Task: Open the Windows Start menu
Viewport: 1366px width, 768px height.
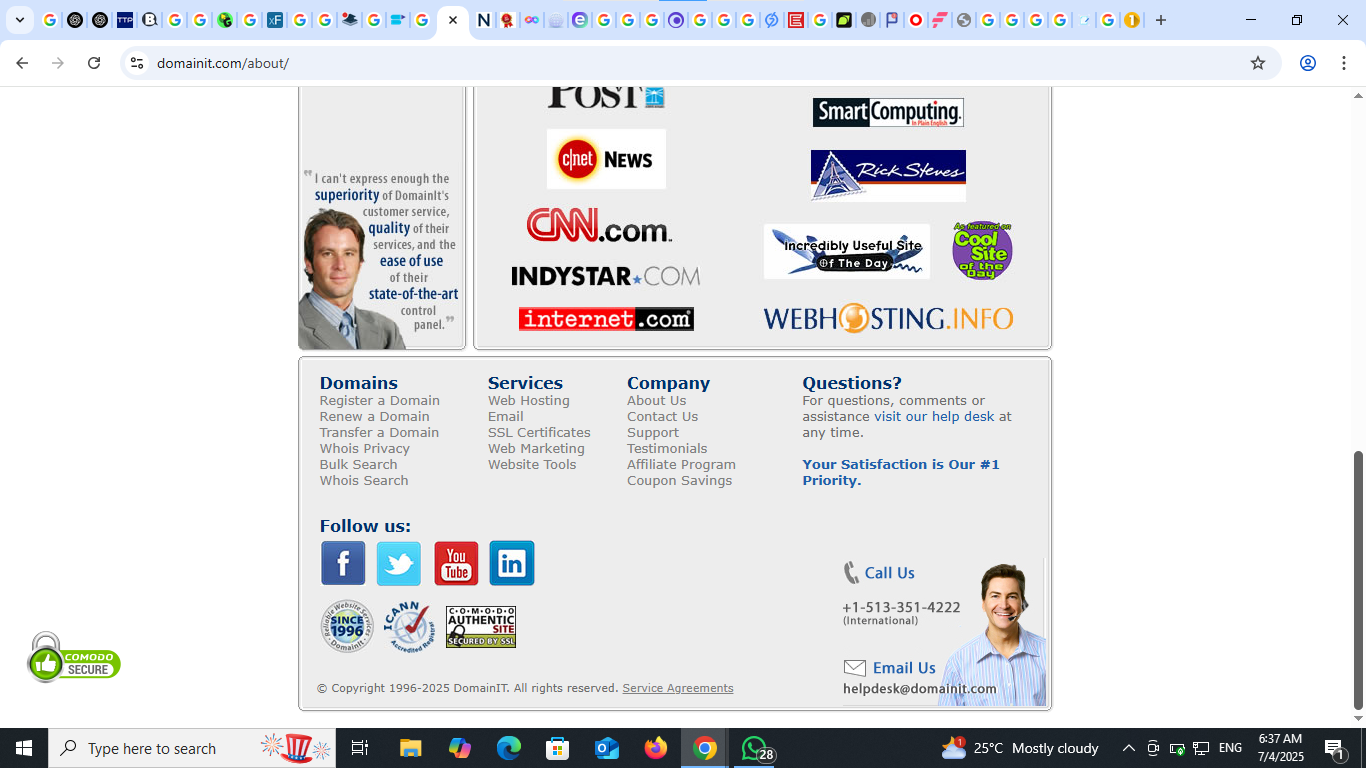Action: click(24, 748)
